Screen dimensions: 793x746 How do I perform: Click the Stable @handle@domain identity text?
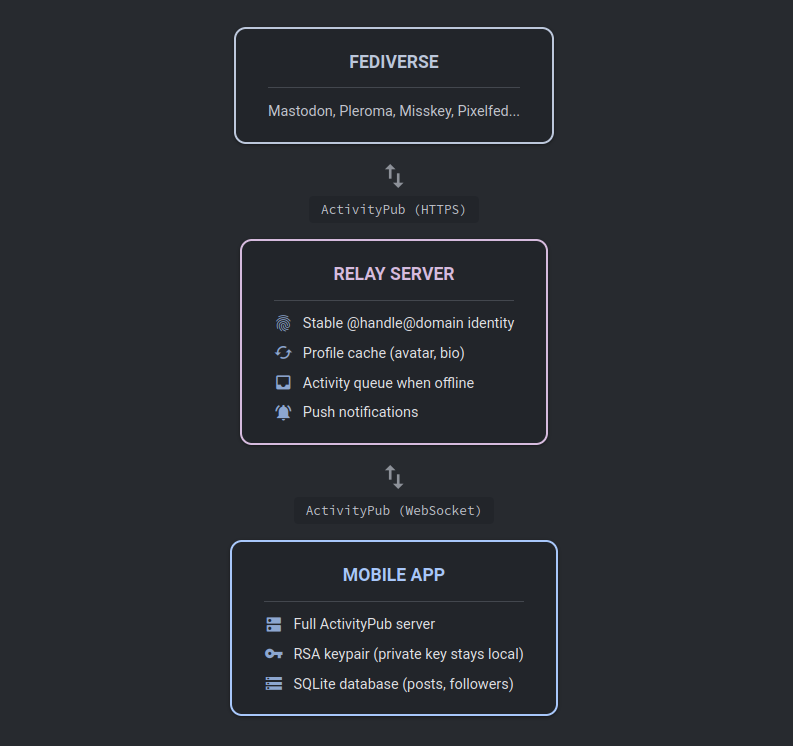[408, 323]
